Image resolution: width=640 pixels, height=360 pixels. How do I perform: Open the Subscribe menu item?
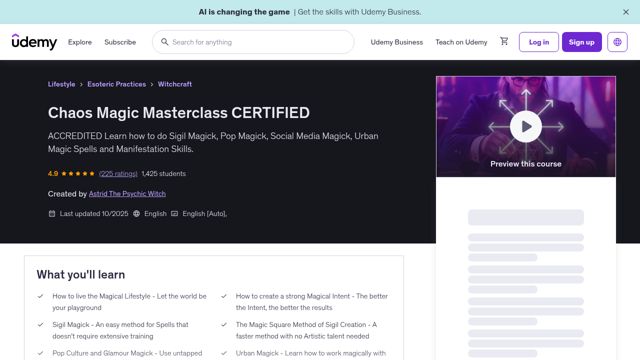coord(120,42)
